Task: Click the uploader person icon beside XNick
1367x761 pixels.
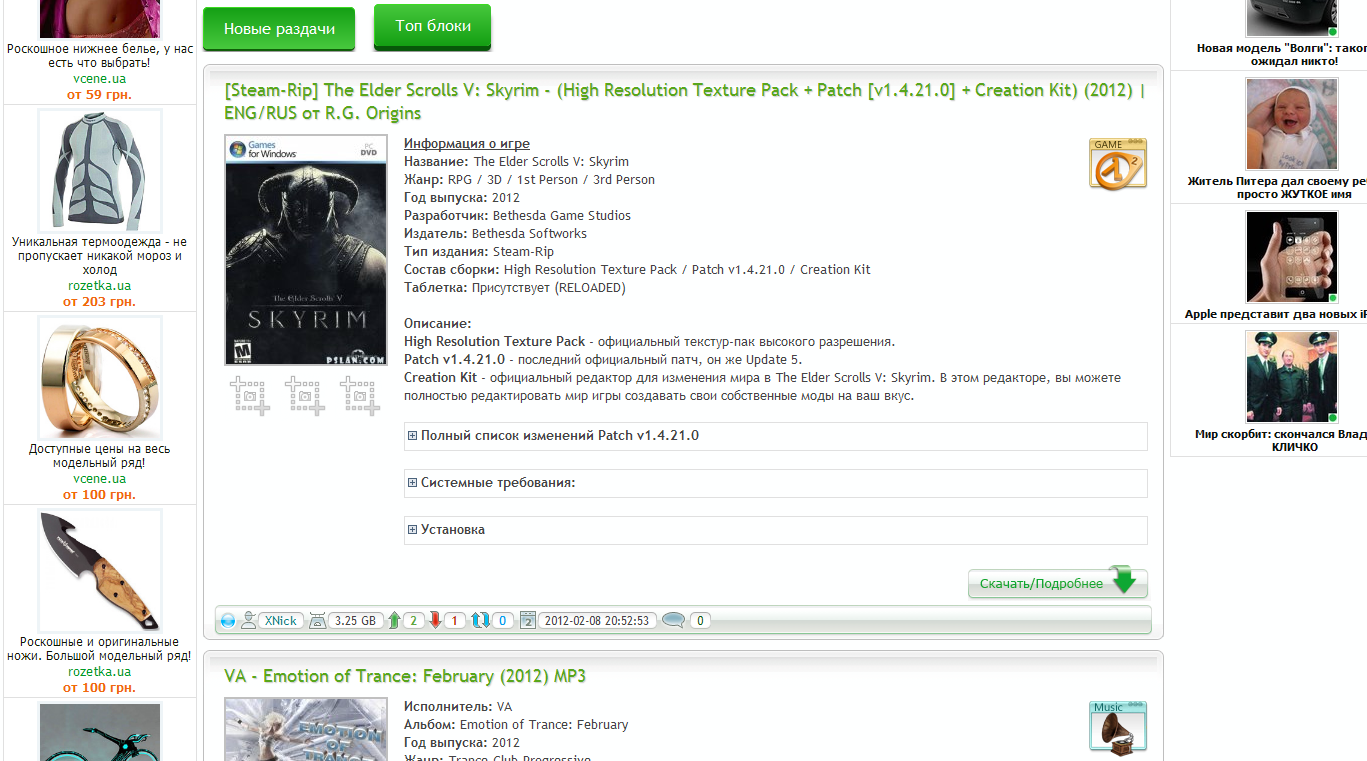Action: pos(250,621)
